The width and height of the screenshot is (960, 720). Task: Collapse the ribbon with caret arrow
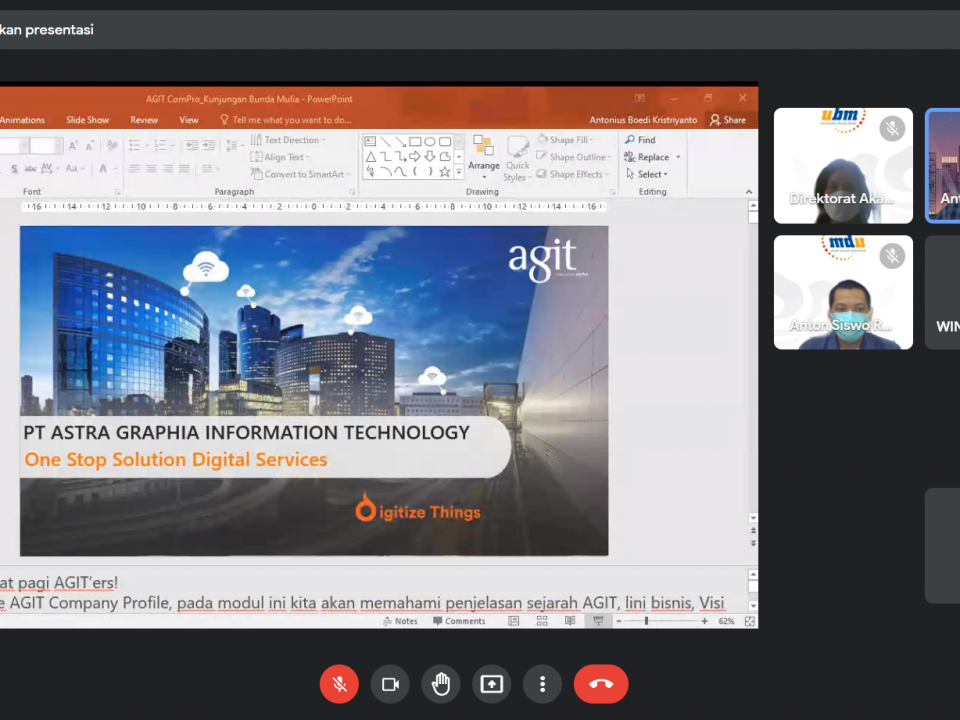point(749,192)
